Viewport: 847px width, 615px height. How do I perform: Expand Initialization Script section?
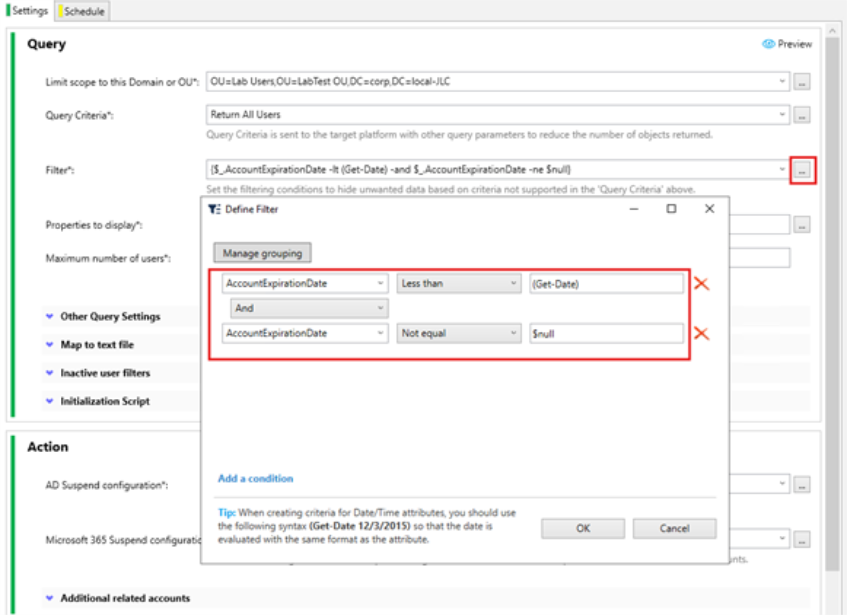click(50, 401)
